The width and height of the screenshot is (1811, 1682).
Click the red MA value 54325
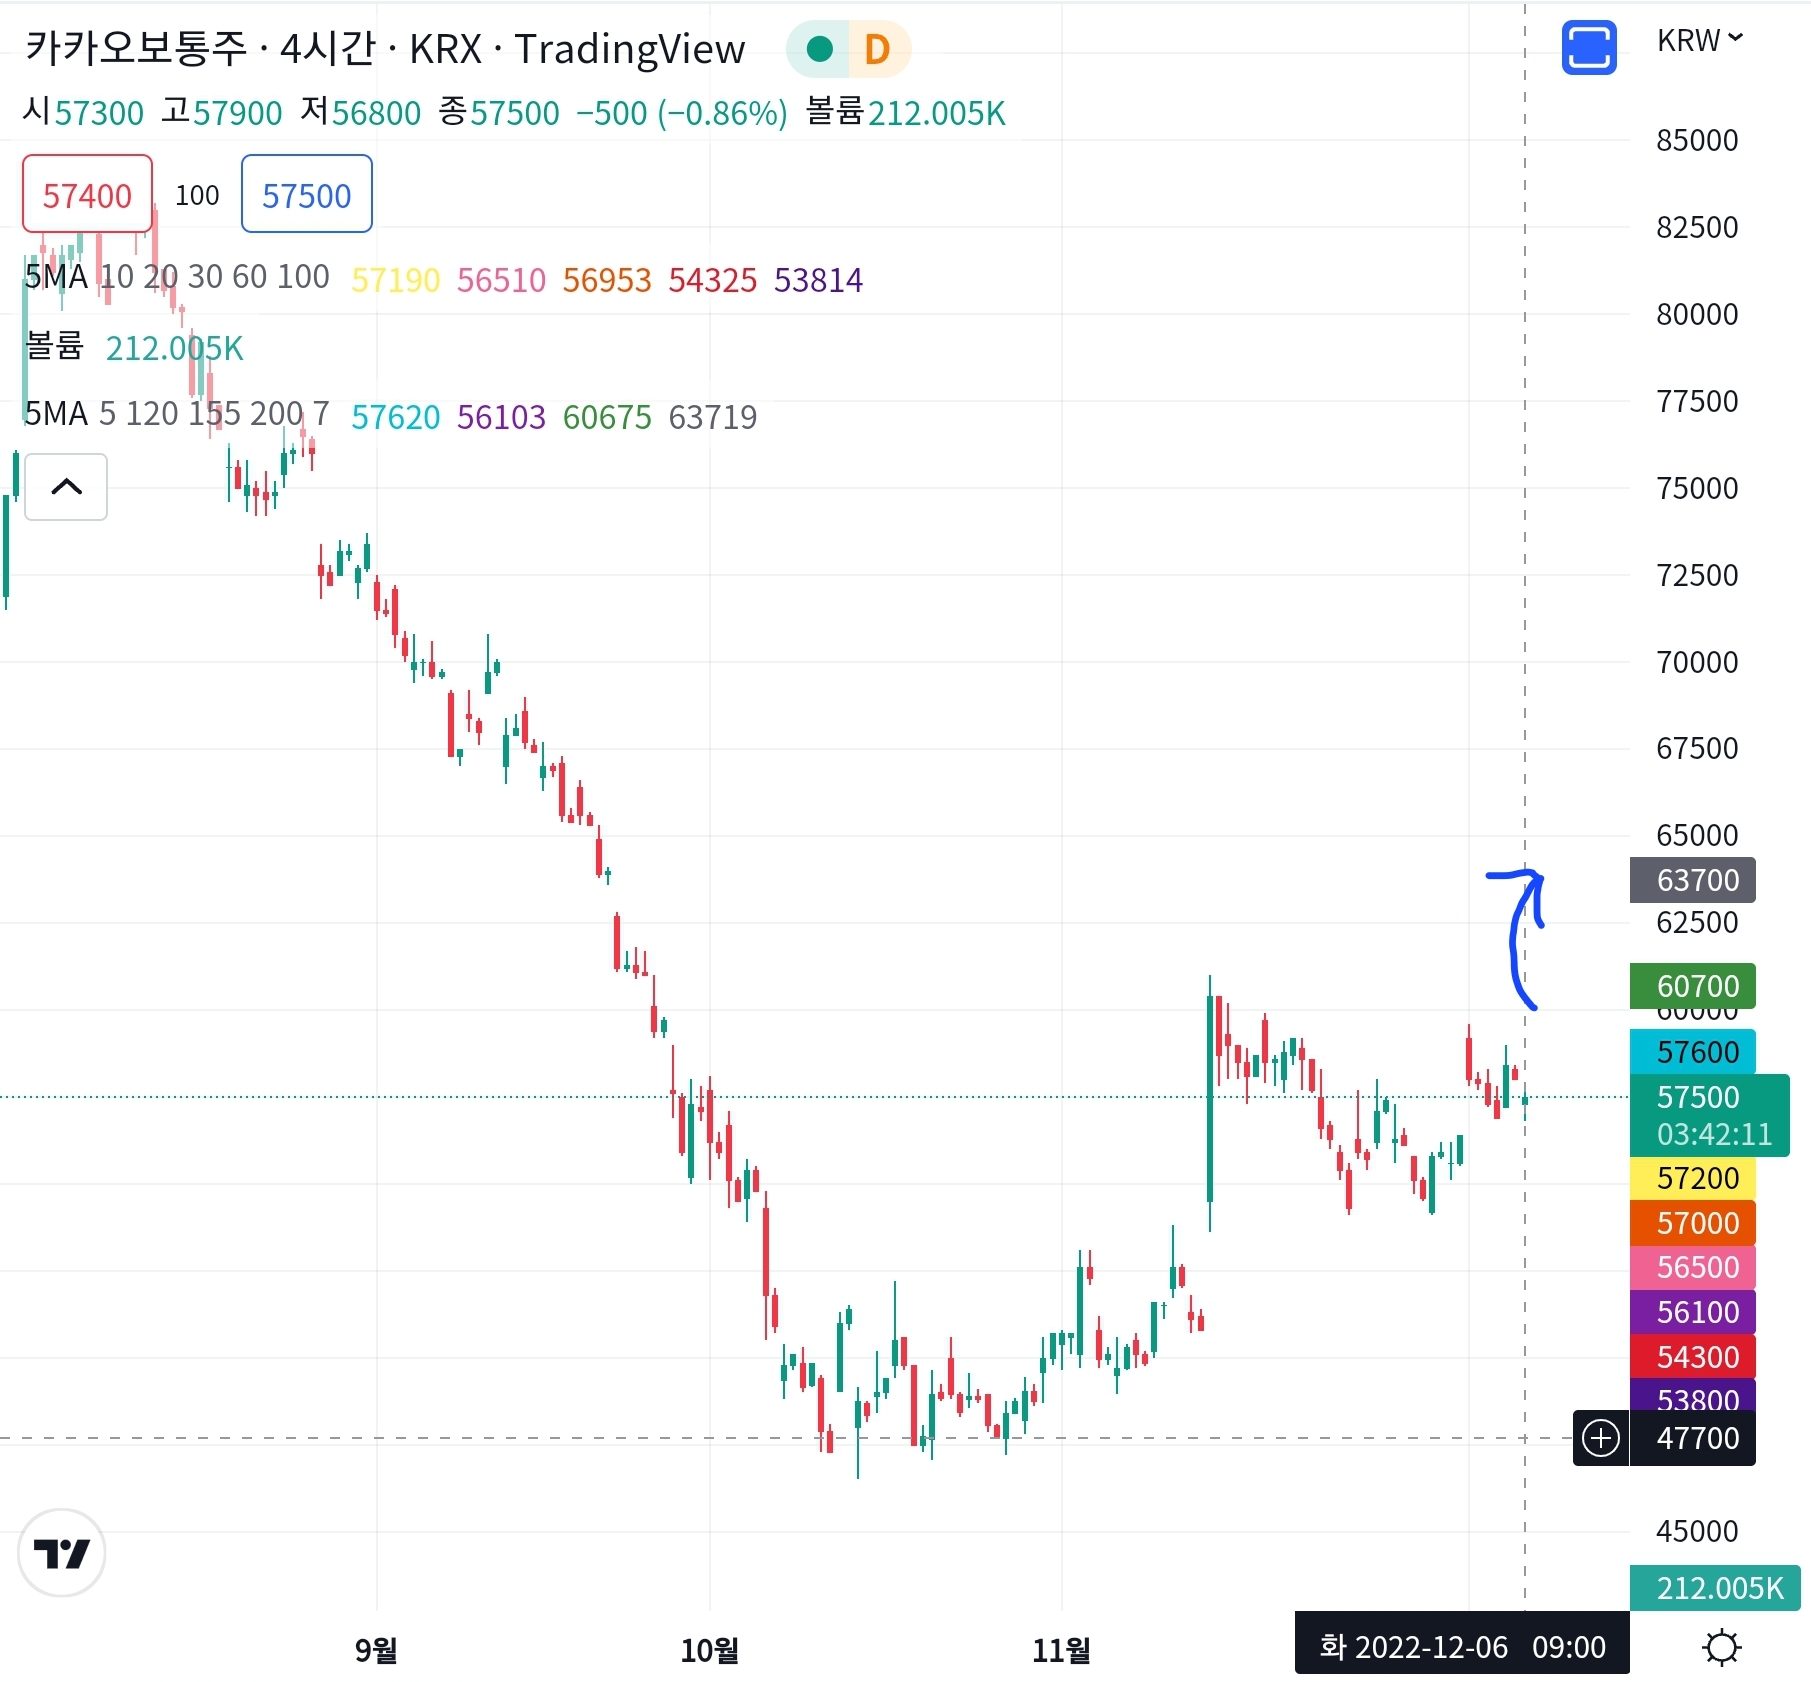pos(713,280)
